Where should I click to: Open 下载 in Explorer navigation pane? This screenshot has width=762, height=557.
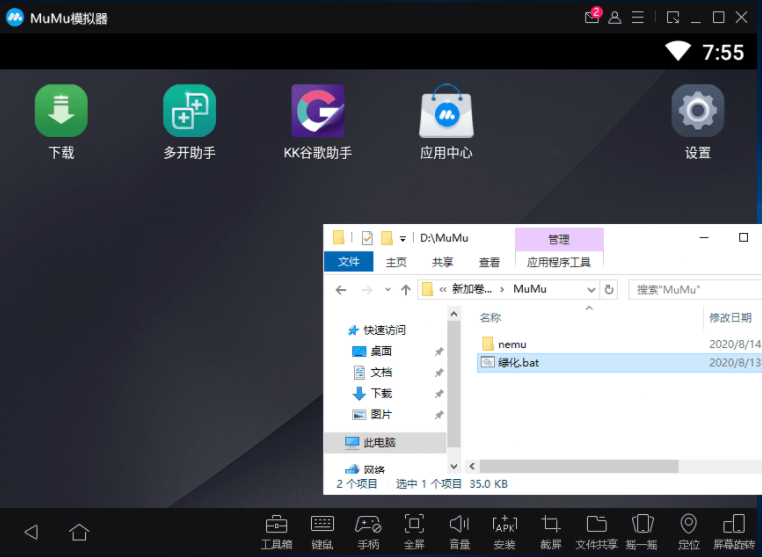381,393
